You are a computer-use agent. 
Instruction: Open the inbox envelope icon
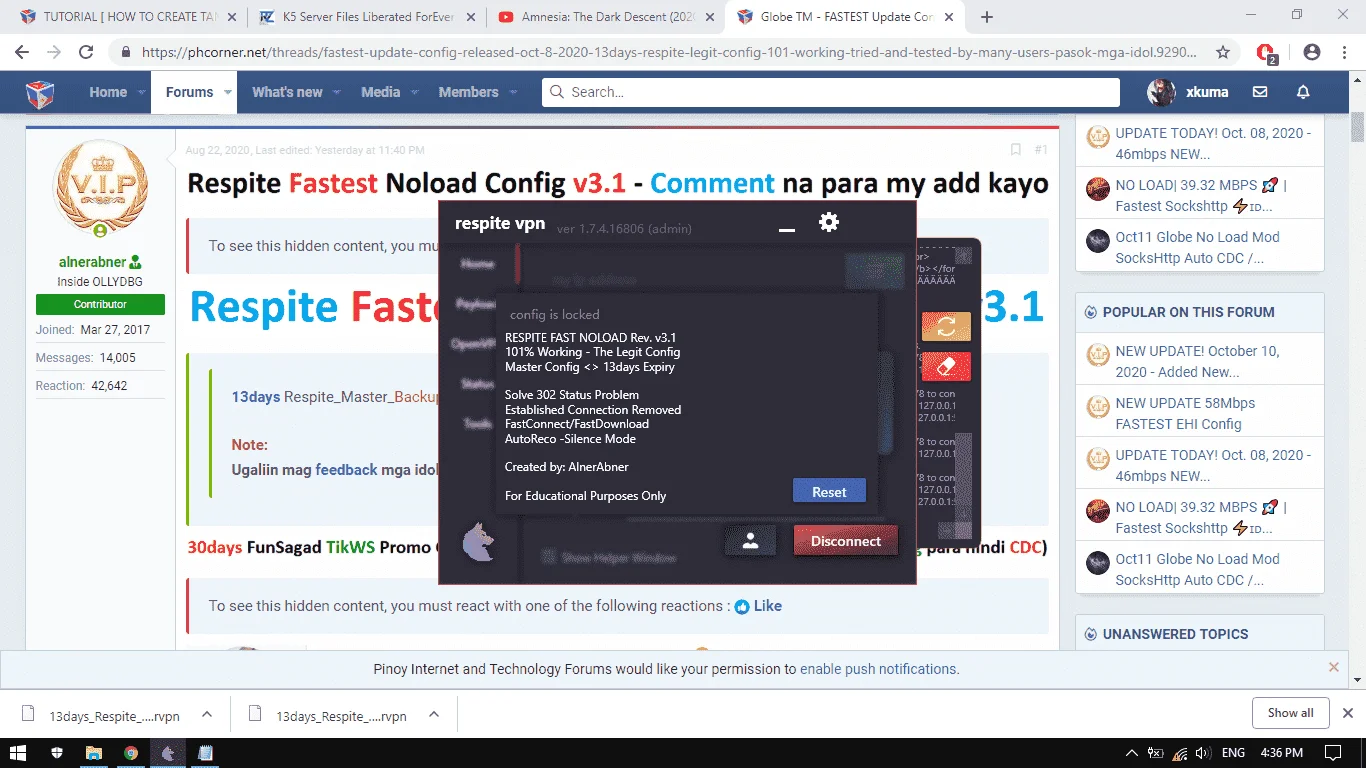tap(1260, 92)
